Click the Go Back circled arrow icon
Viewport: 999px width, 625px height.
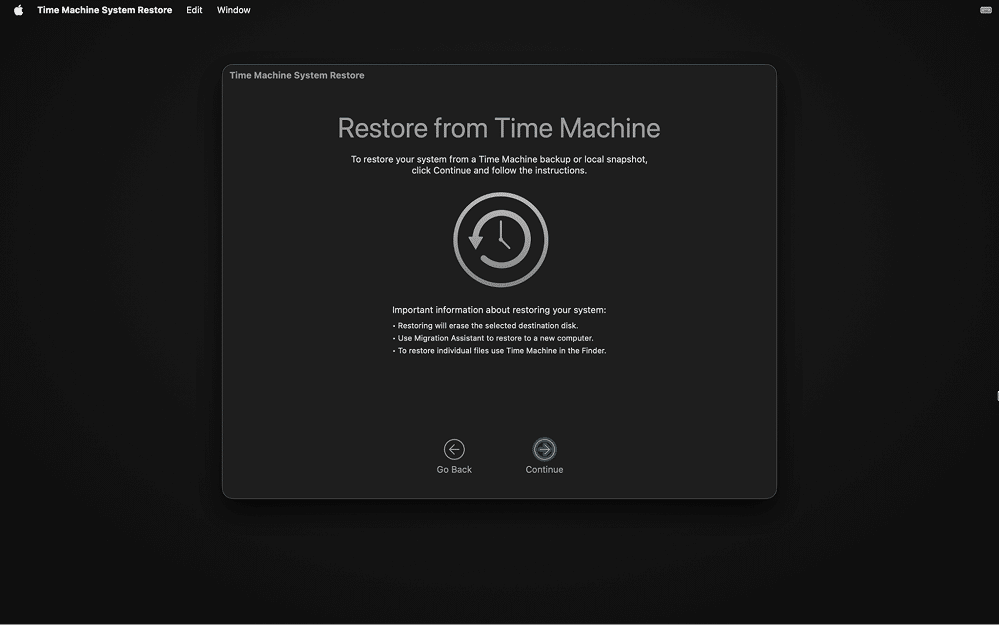(454, 449)
